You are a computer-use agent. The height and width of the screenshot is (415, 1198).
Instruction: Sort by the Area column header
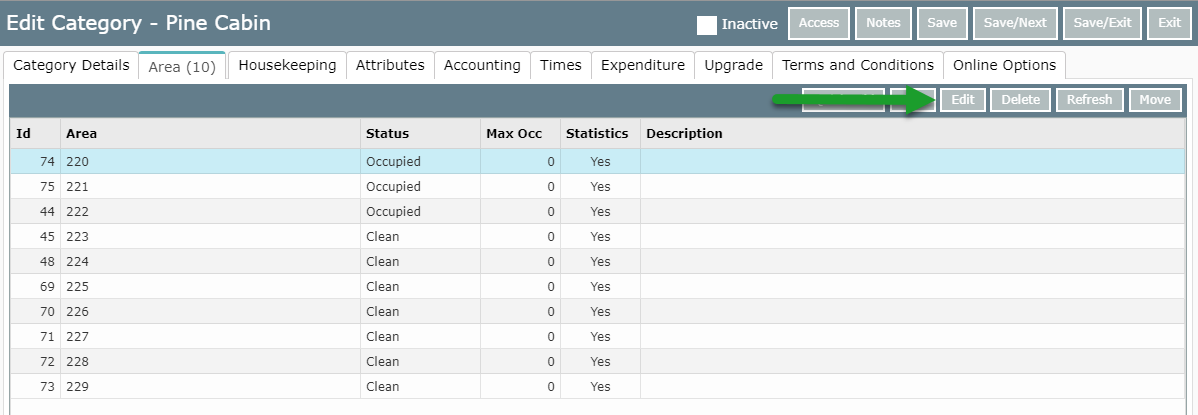pos(210,134)
